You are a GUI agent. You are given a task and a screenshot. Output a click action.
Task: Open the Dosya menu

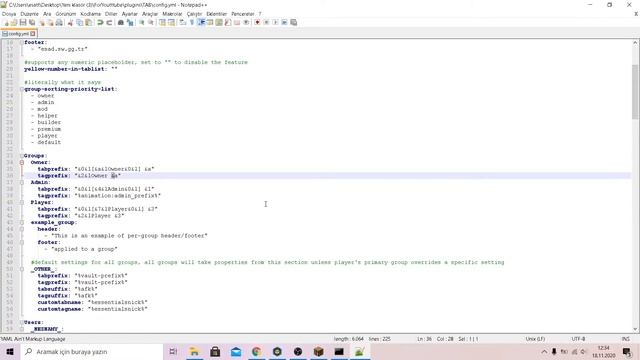click(x=9, y=14)
